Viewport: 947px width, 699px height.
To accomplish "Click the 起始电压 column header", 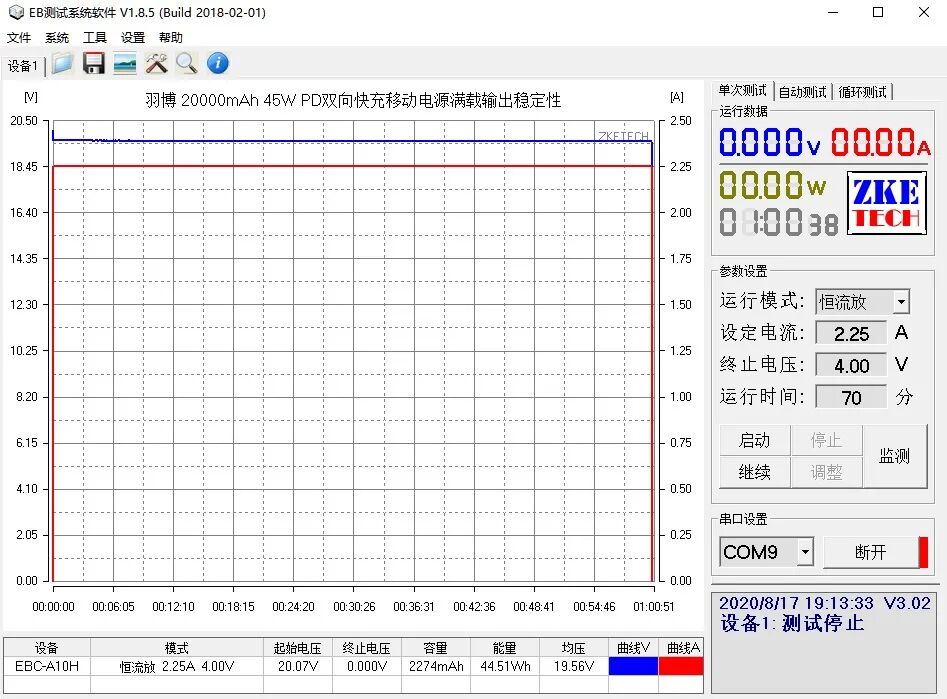I will [298, 648].
